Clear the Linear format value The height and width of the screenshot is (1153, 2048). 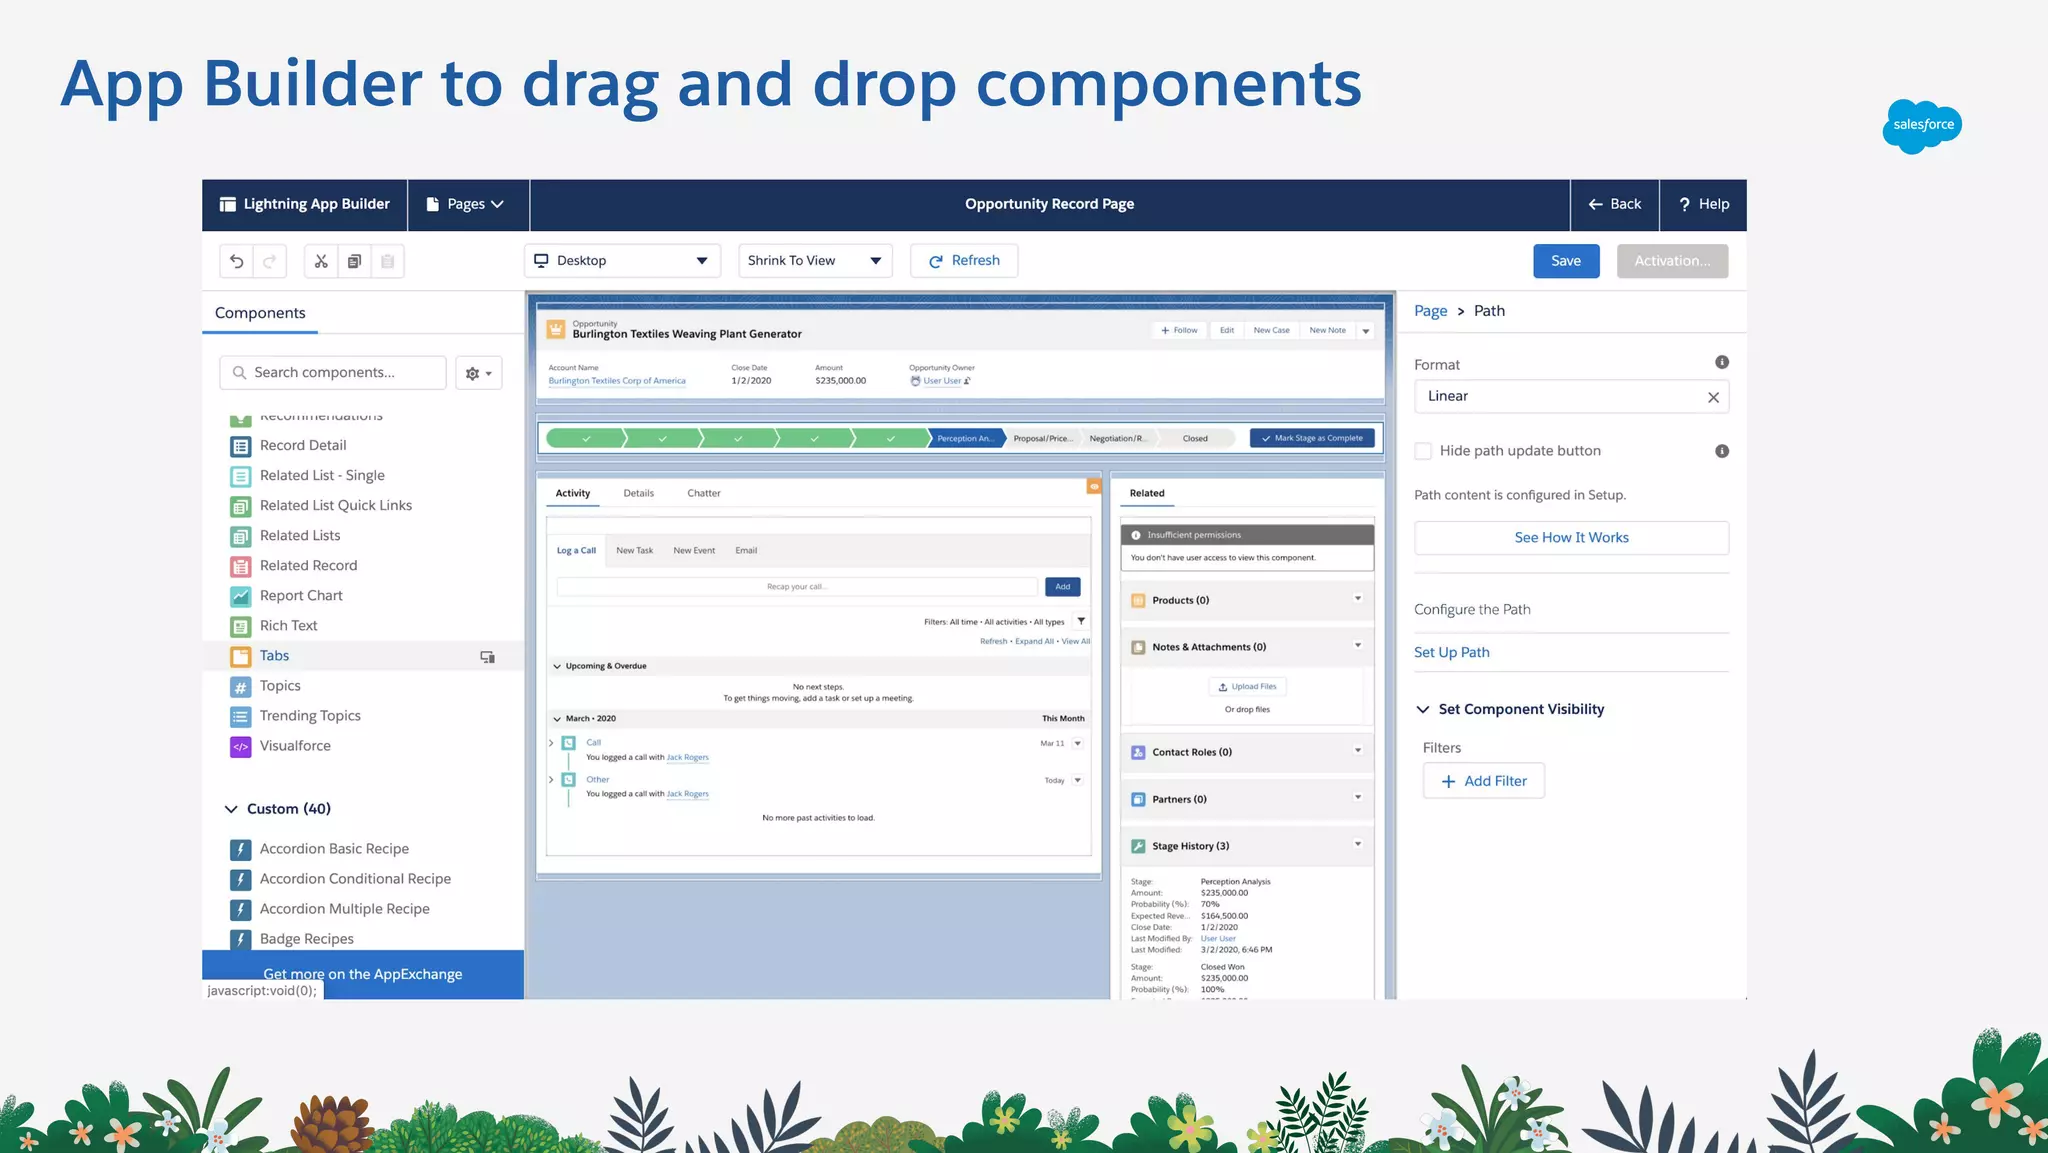coord(1712,397)
